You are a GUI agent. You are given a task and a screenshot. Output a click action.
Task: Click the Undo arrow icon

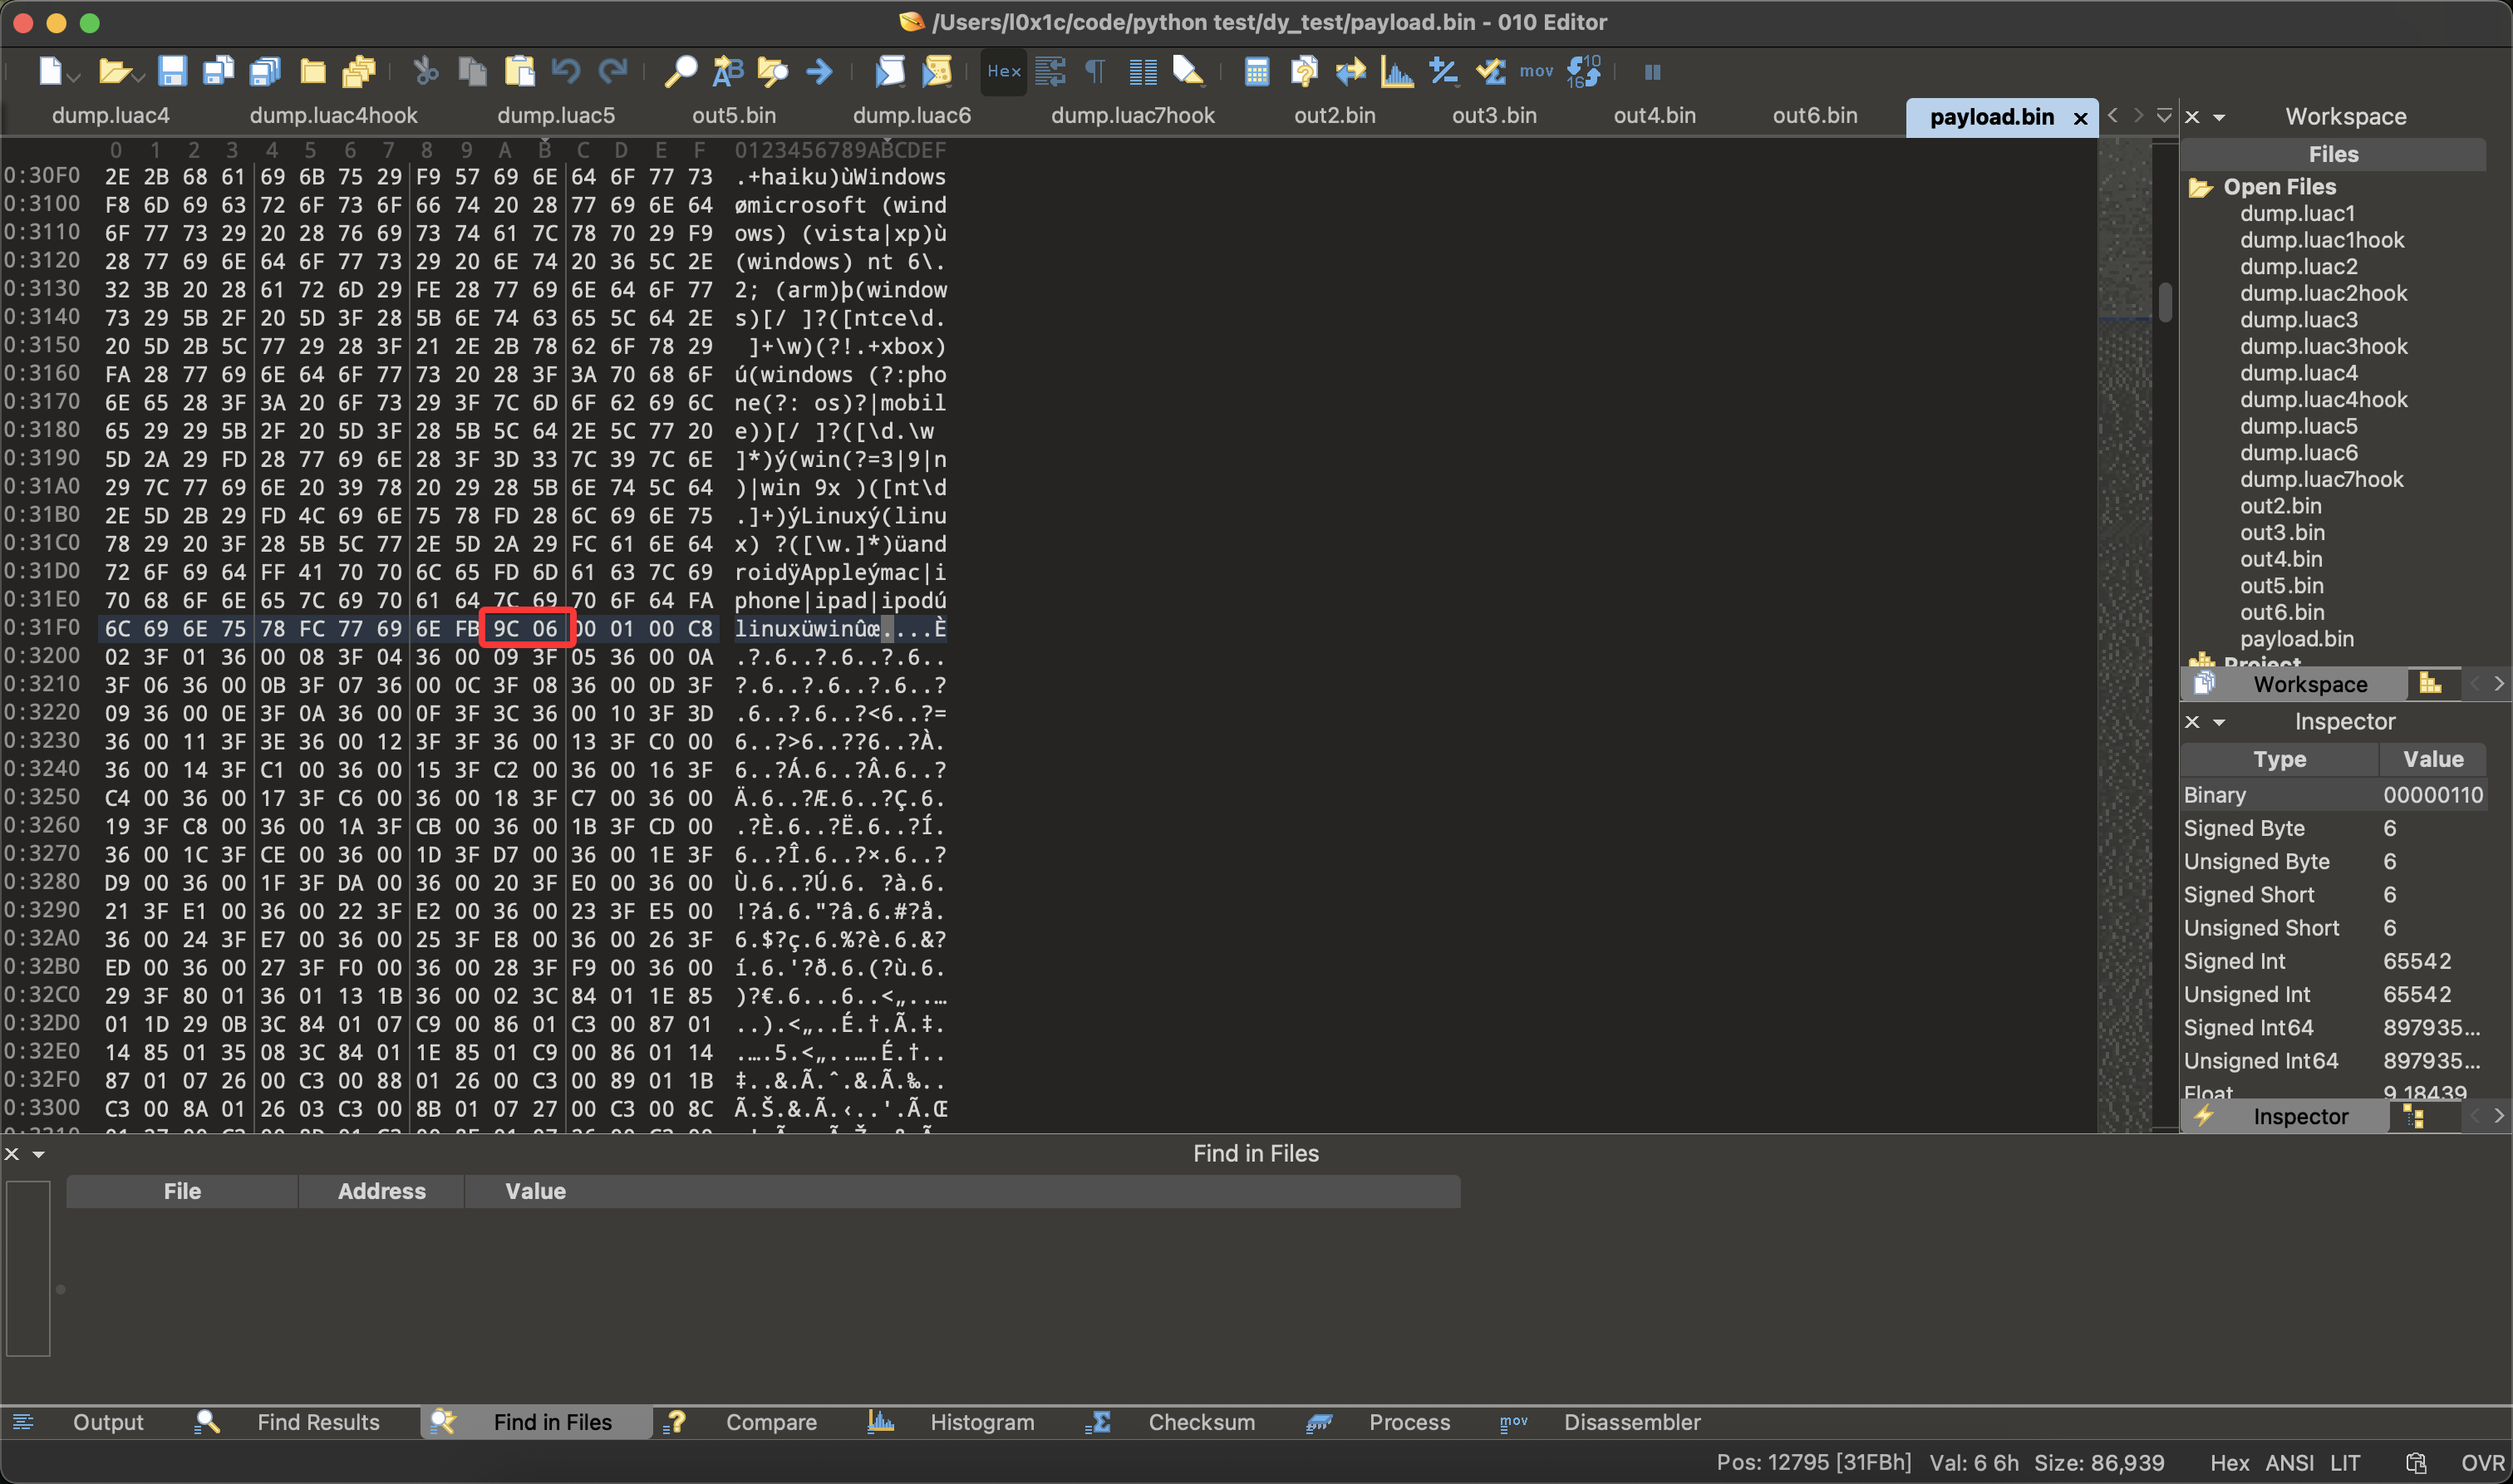(x=566, y=71)
